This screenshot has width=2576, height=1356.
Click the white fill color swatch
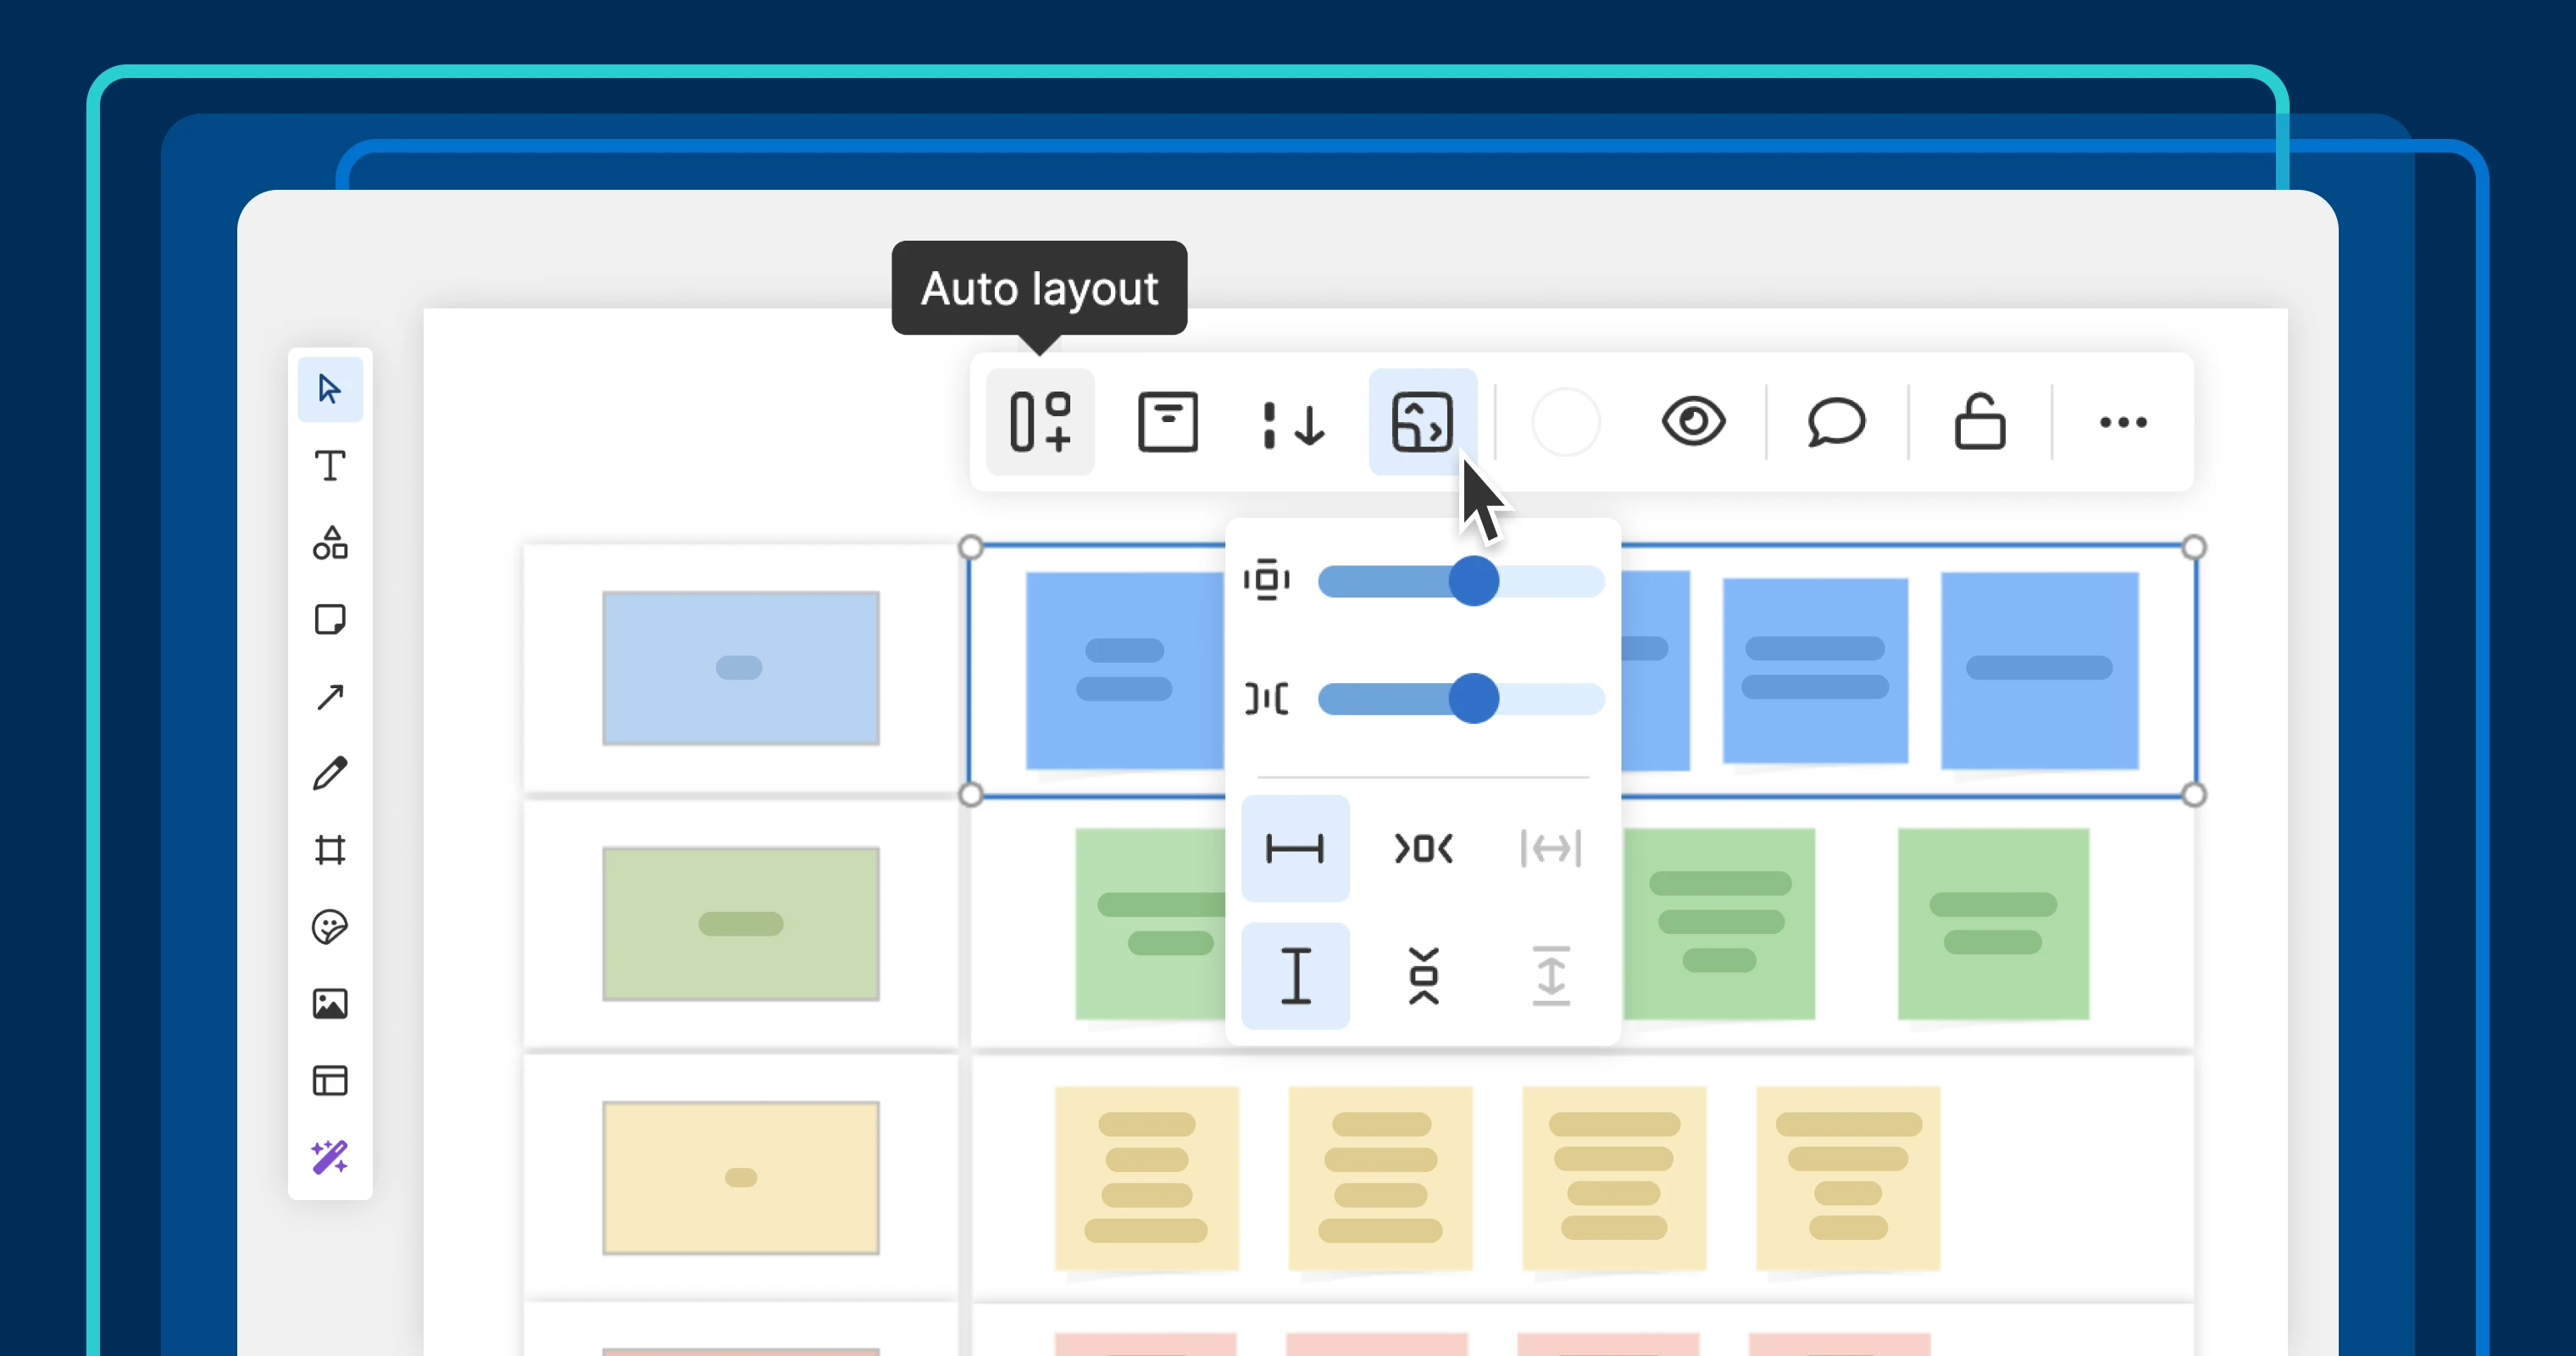pos(1565,422)
